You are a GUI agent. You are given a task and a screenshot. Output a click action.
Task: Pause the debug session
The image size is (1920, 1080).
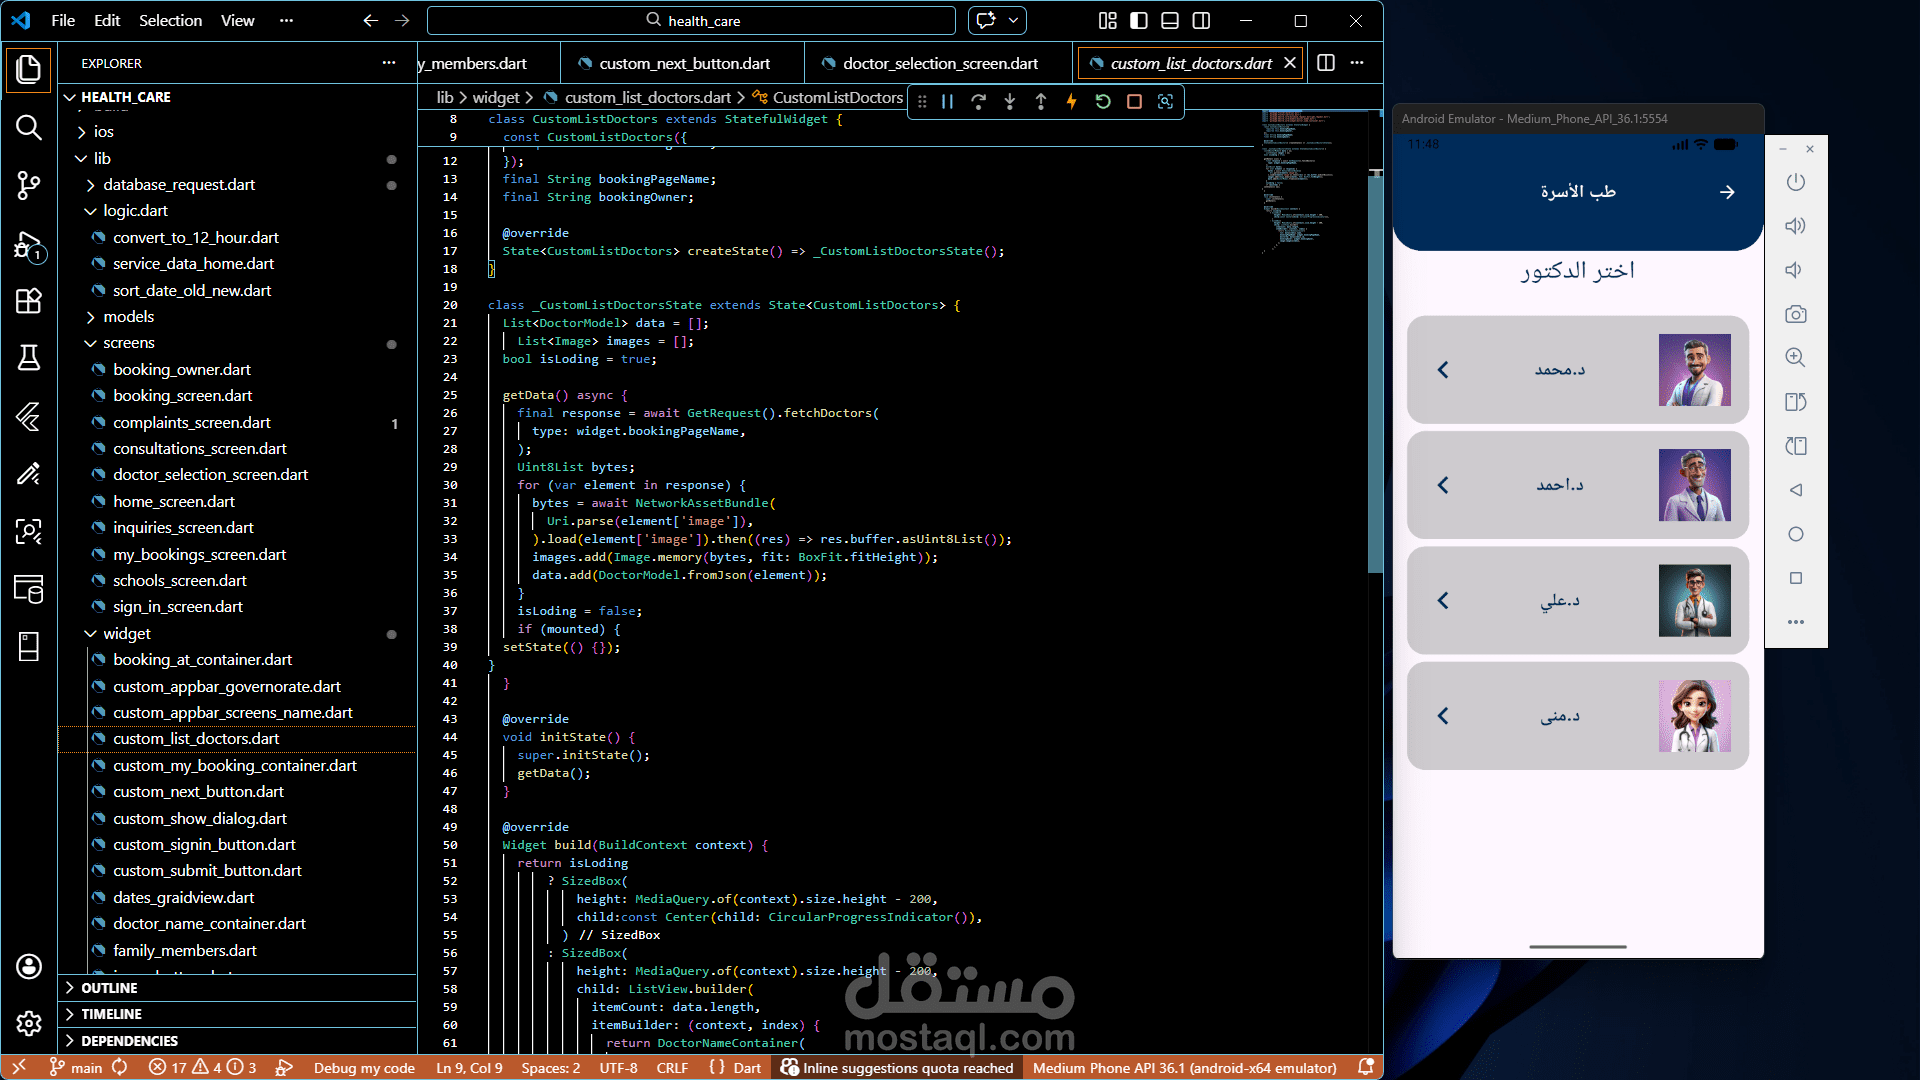click(x=947, y=102)
